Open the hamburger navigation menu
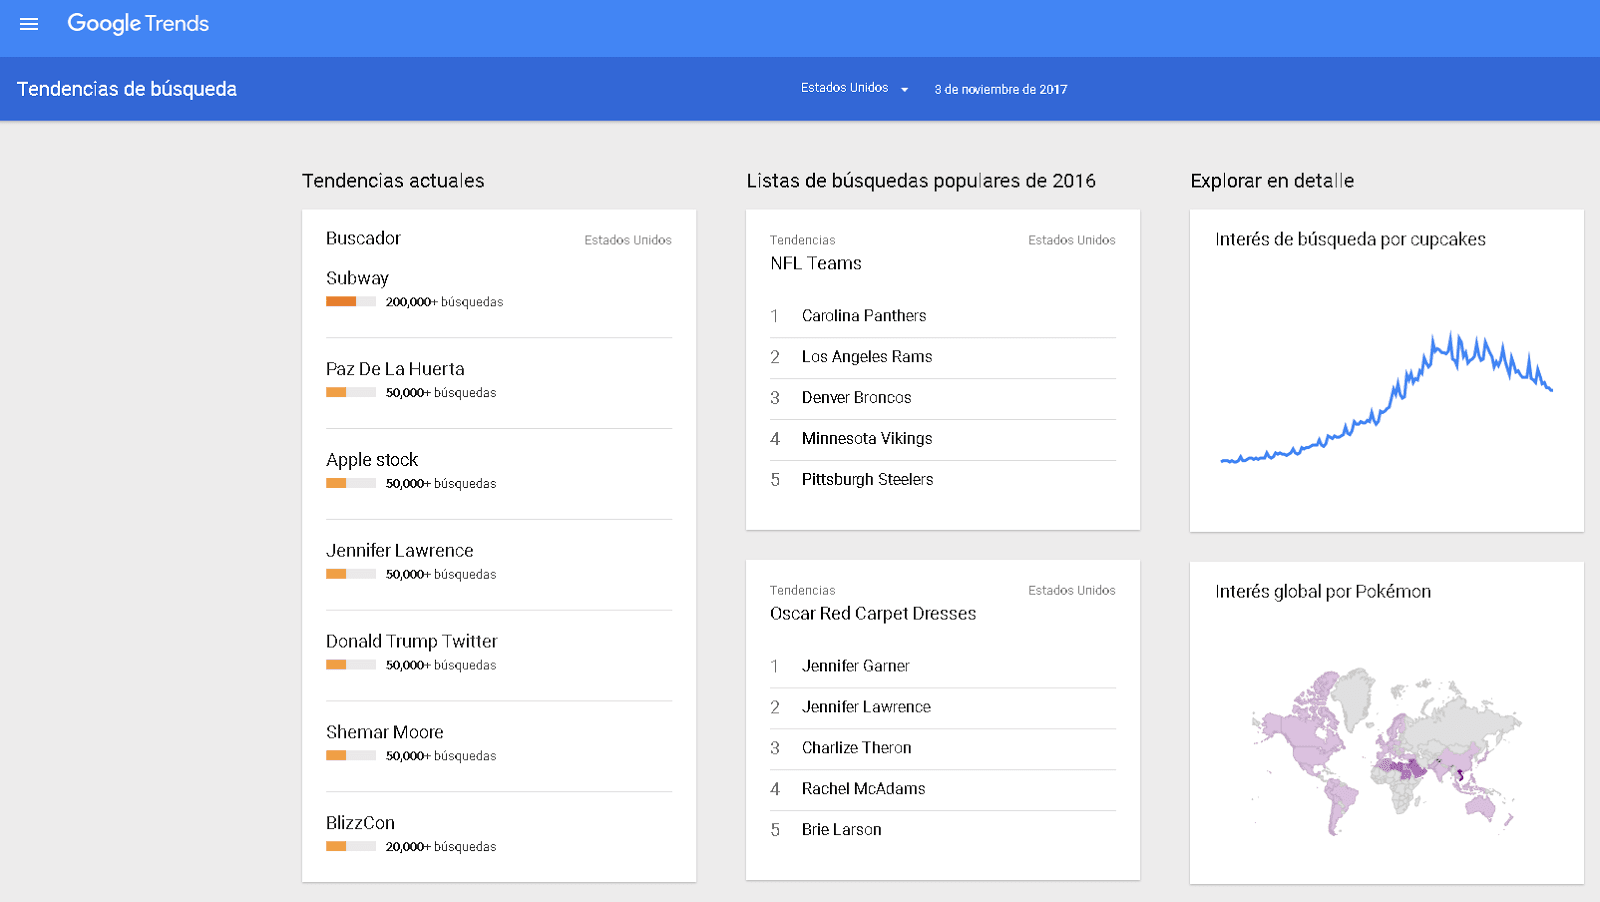 pos(29,24)
